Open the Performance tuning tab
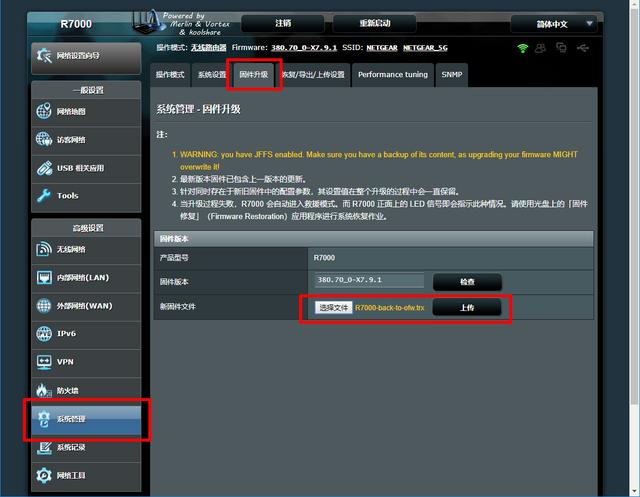Screen dimensions: 640x497 [393, 75]
